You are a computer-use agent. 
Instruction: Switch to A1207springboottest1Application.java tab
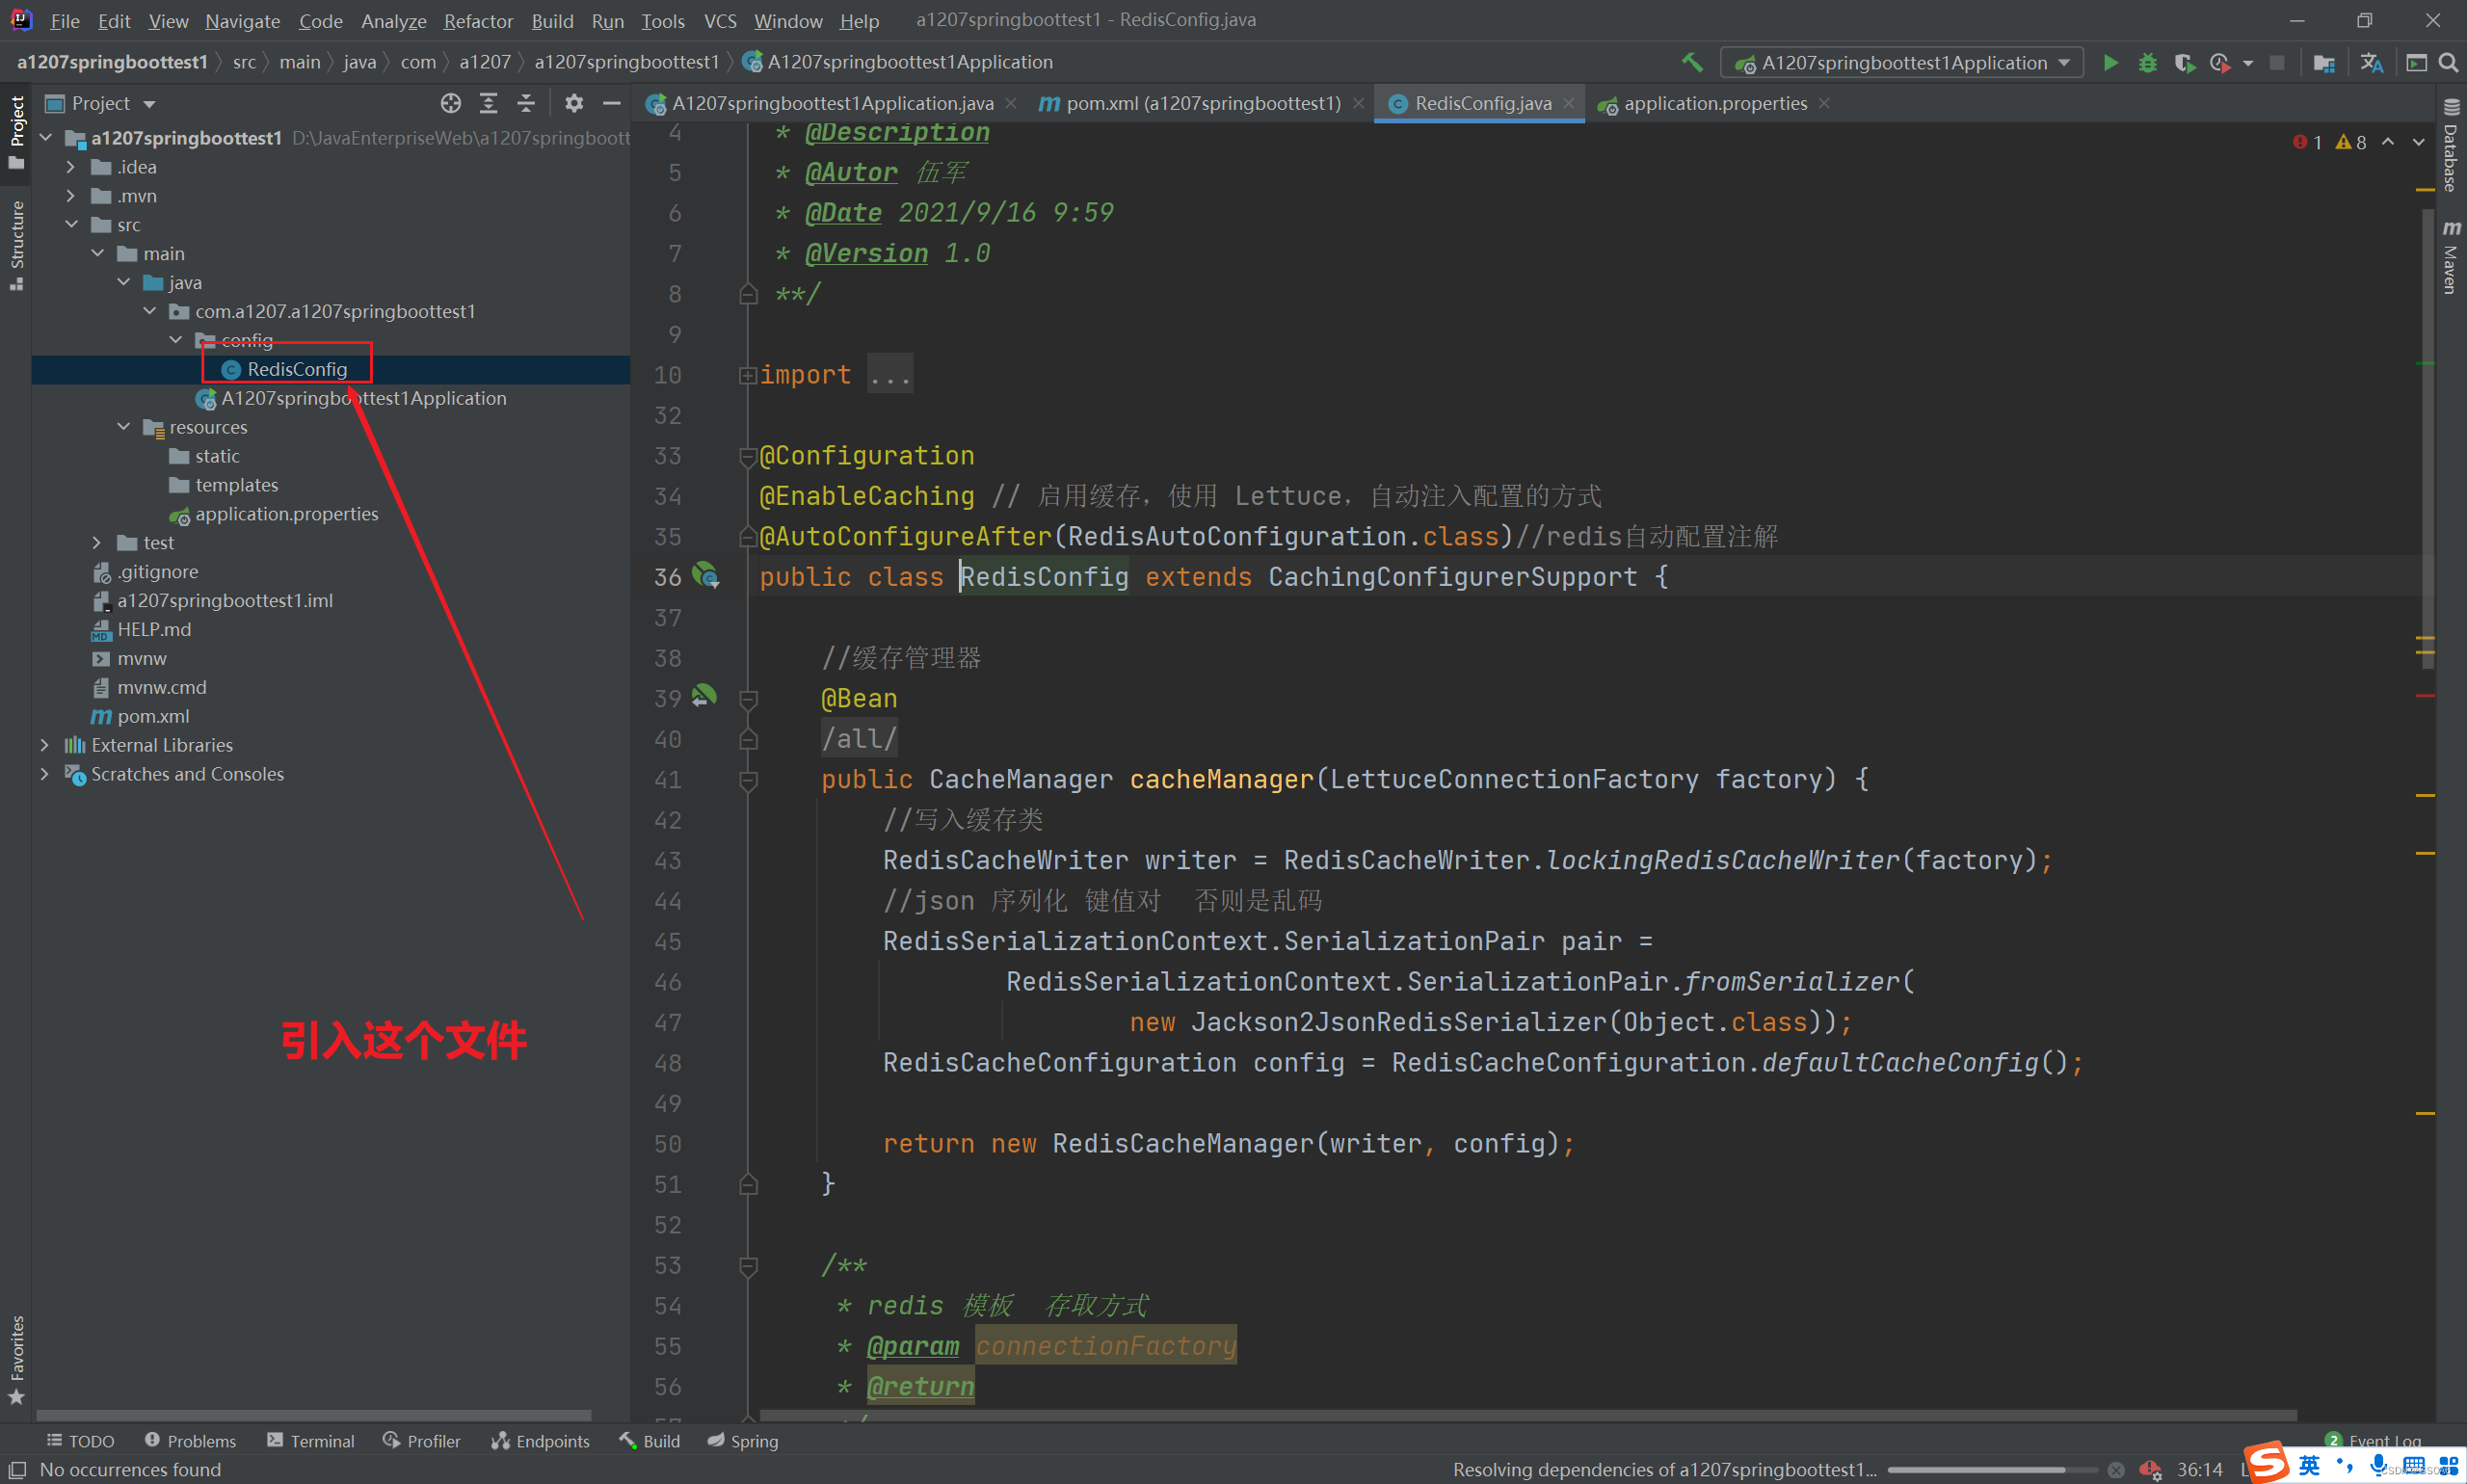point(830,103)
